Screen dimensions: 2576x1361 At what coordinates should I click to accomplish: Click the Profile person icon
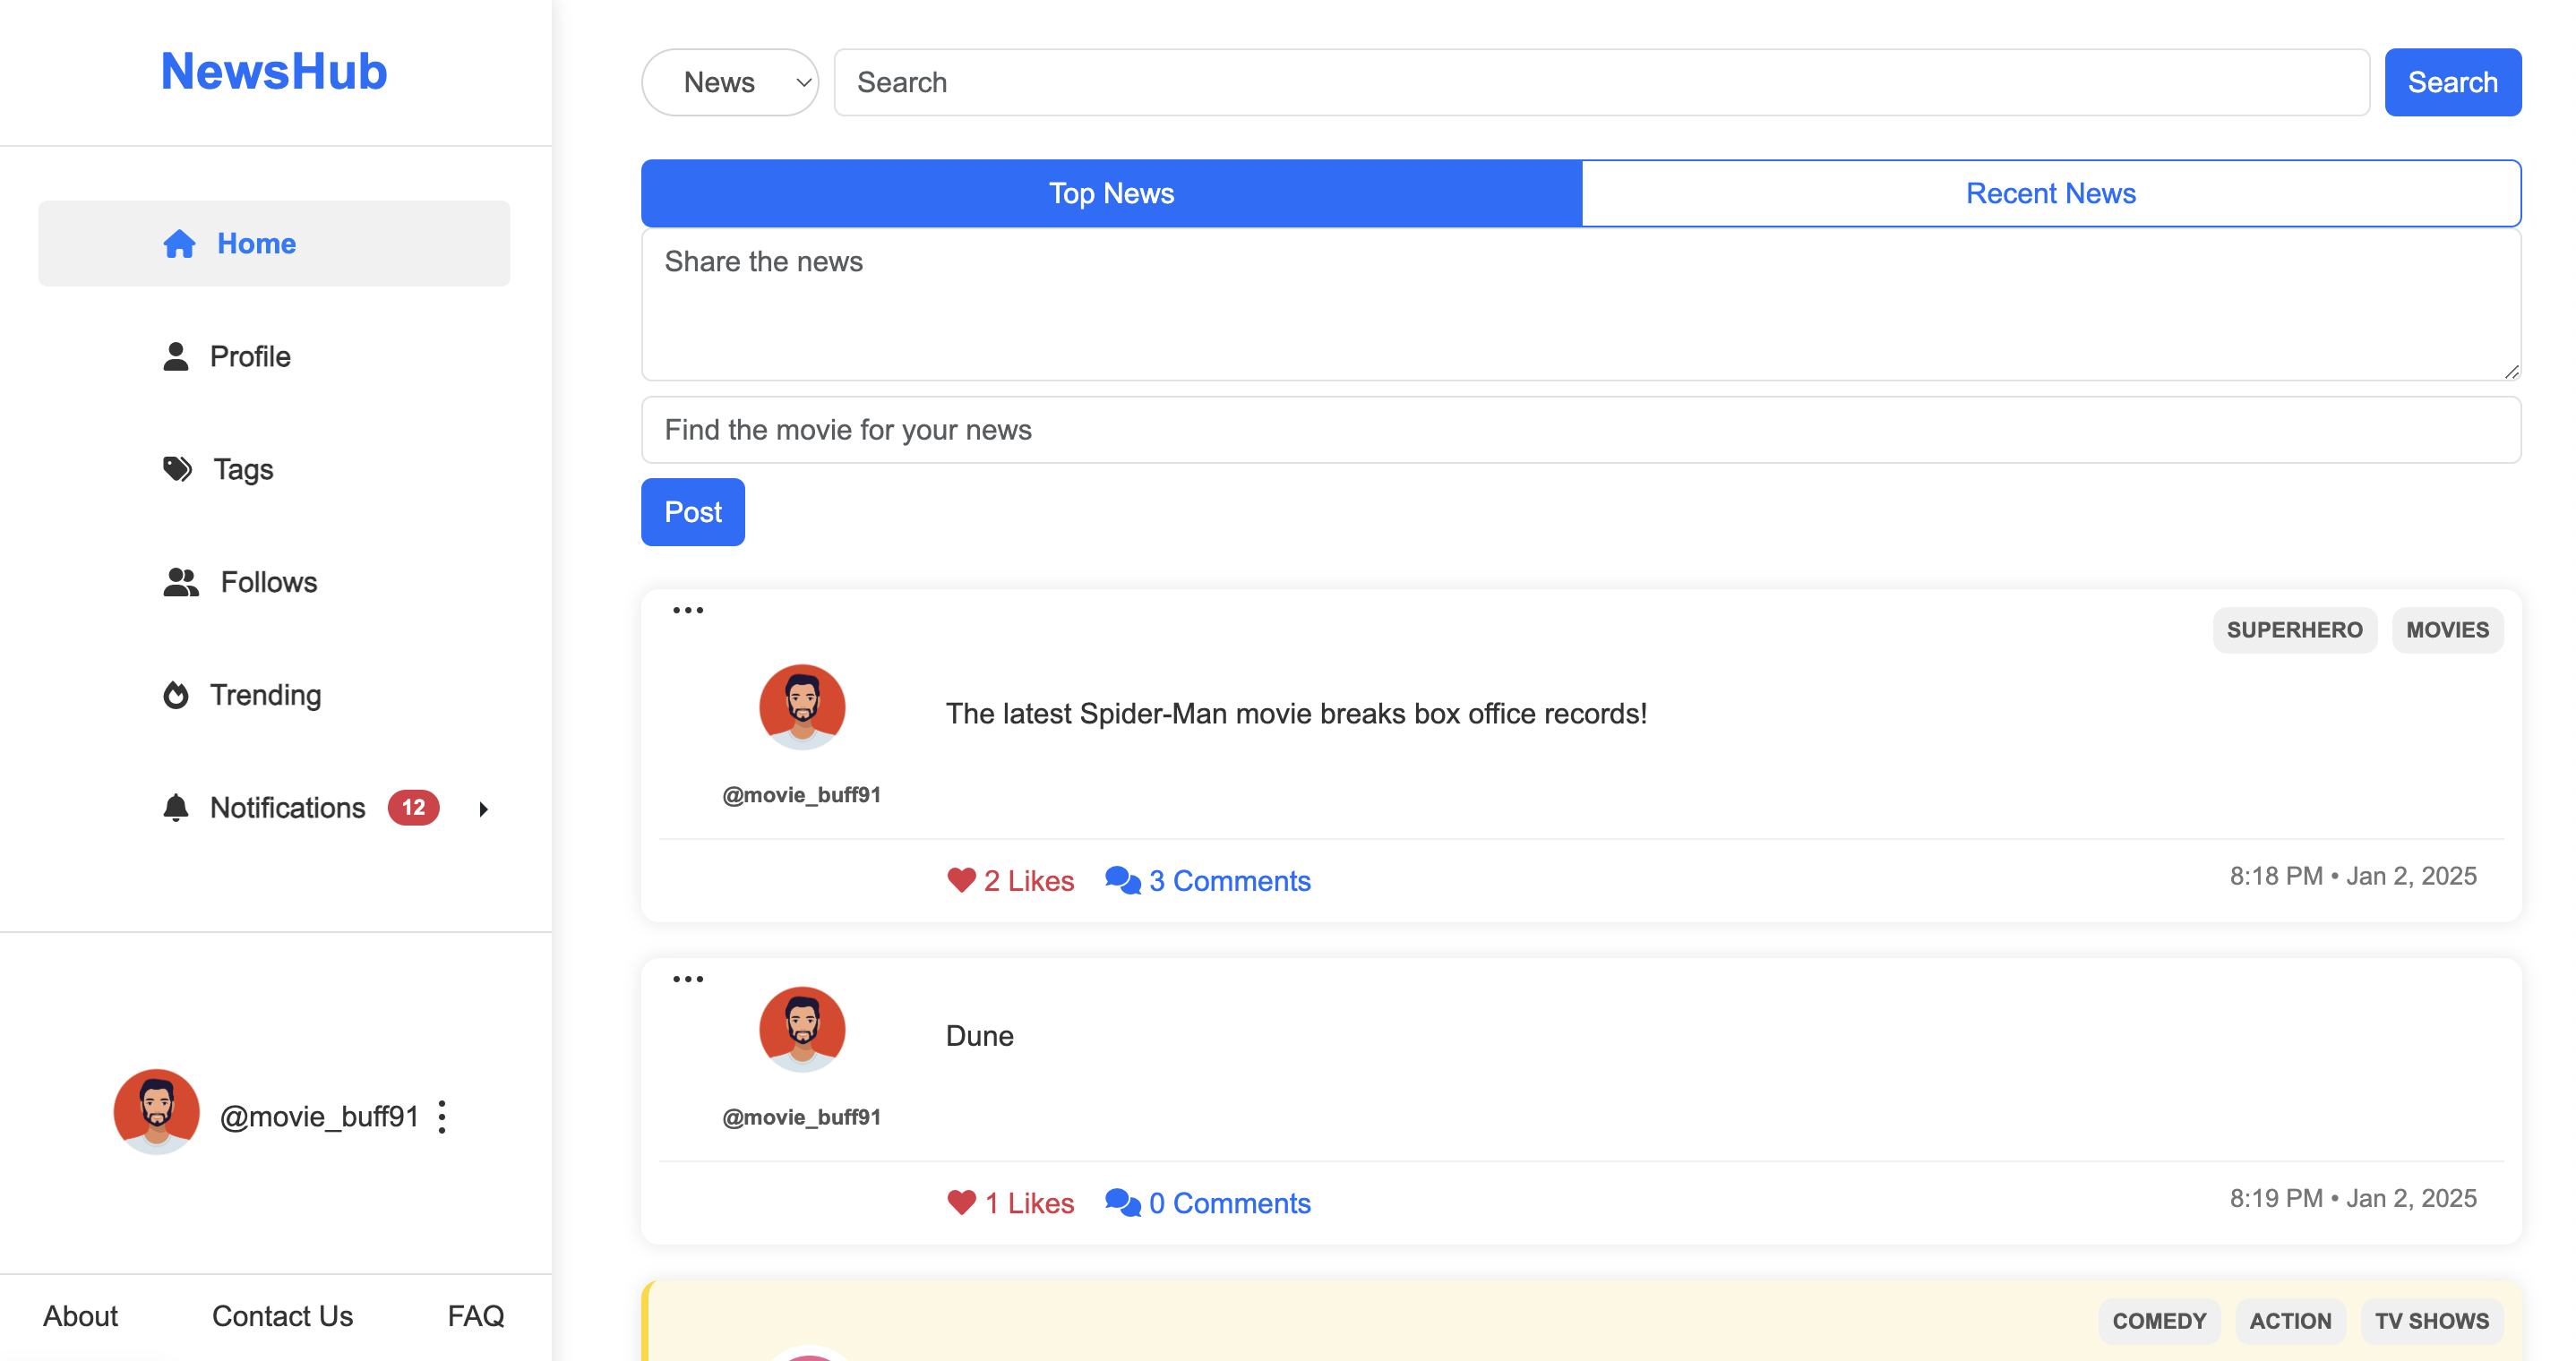(176, 357)
